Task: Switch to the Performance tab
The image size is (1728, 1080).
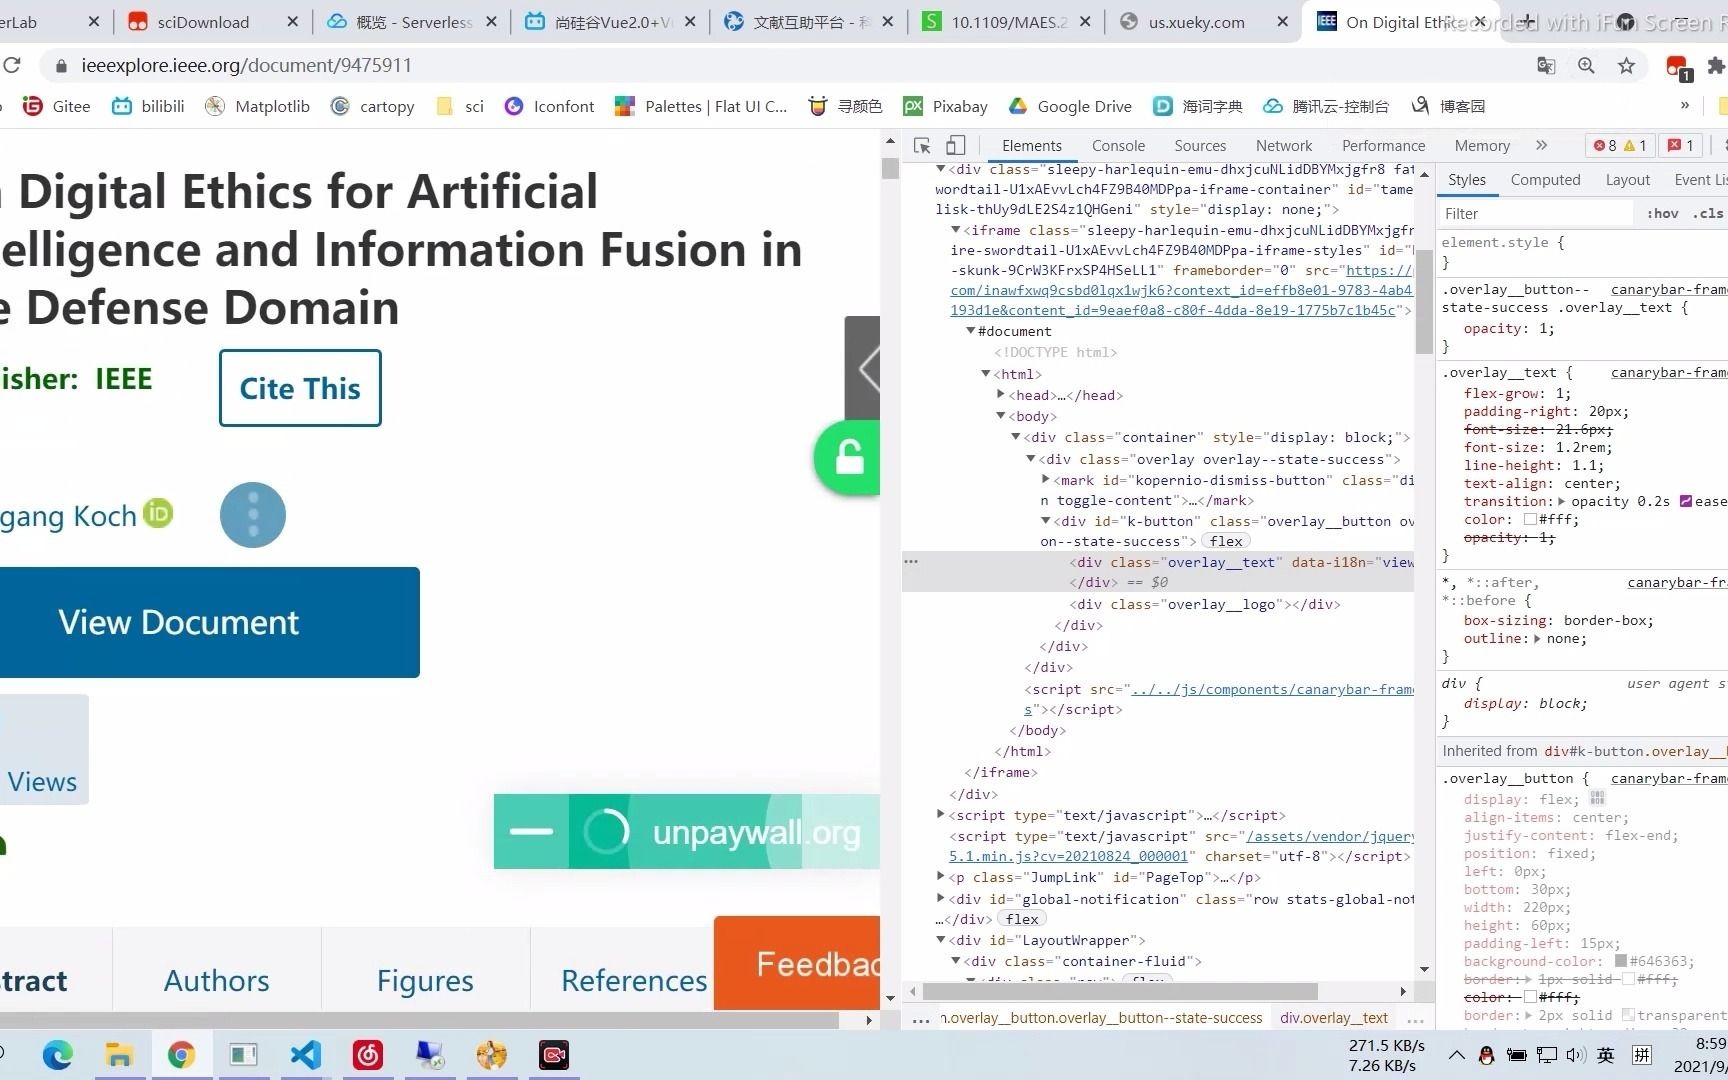Action: (1383, 146)
